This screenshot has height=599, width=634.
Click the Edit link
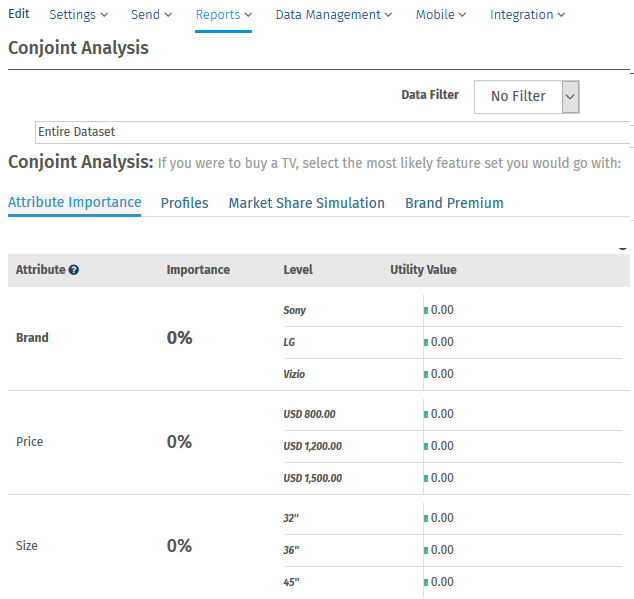[x=19, y=15]
